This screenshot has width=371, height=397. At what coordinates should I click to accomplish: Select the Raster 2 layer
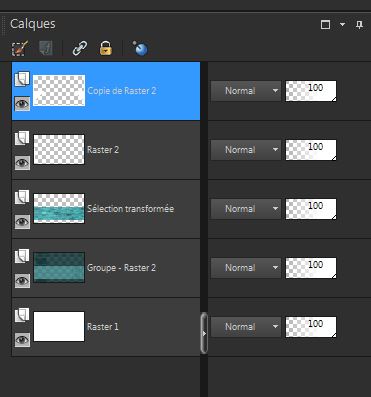tap(106, 150)
